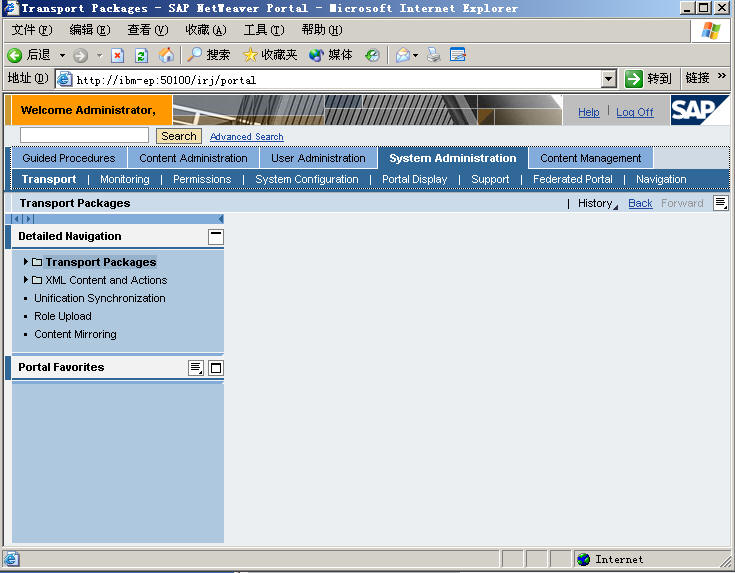Switch to Content Administration tab
The height and width of the screenshot is (573, 735).
[193, 158]
